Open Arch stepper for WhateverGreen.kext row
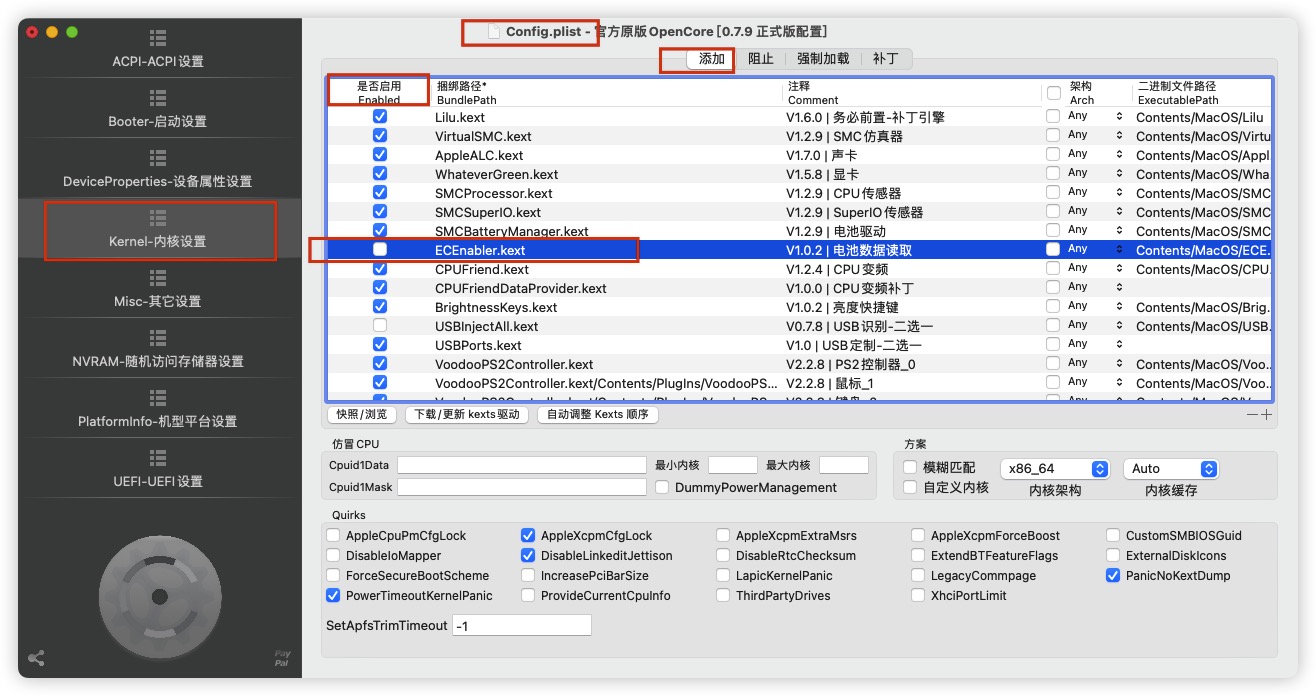1316x696 pixels. pos(1119,173)
